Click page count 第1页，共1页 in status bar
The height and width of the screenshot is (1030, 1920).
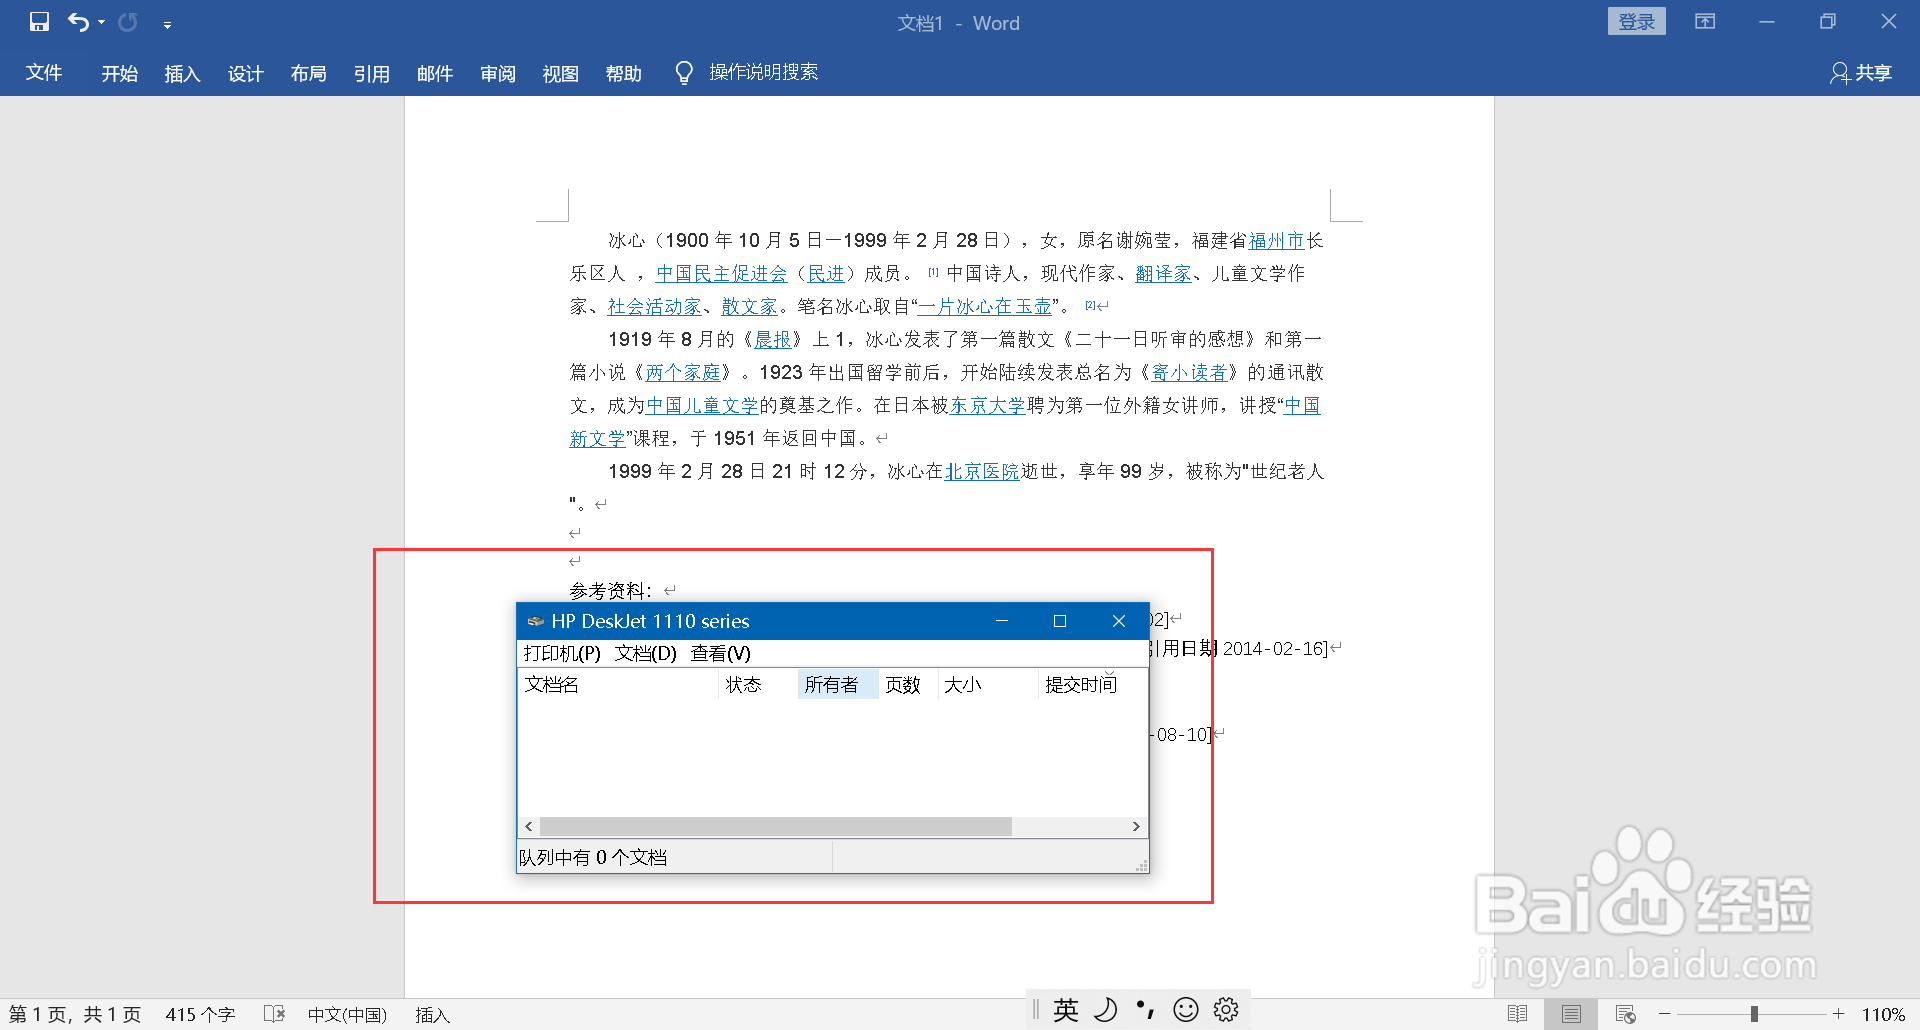click(75, 1014)
